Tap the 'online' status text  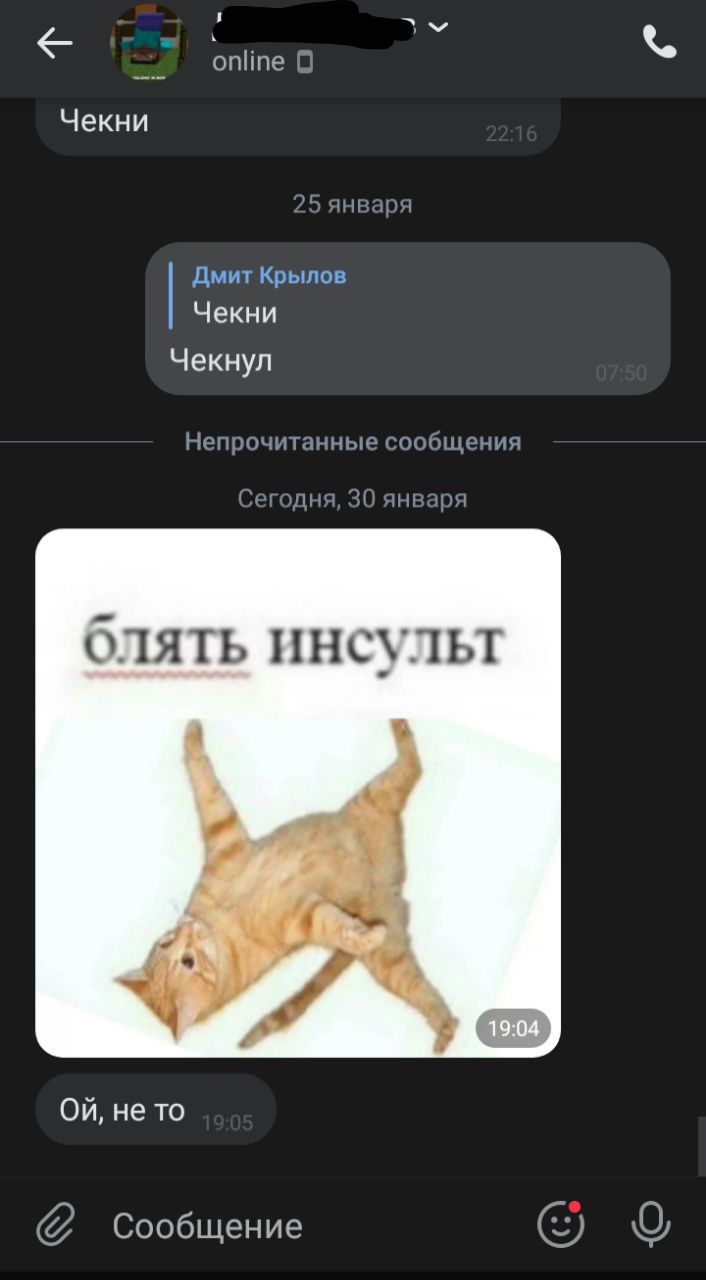(248, 62)
